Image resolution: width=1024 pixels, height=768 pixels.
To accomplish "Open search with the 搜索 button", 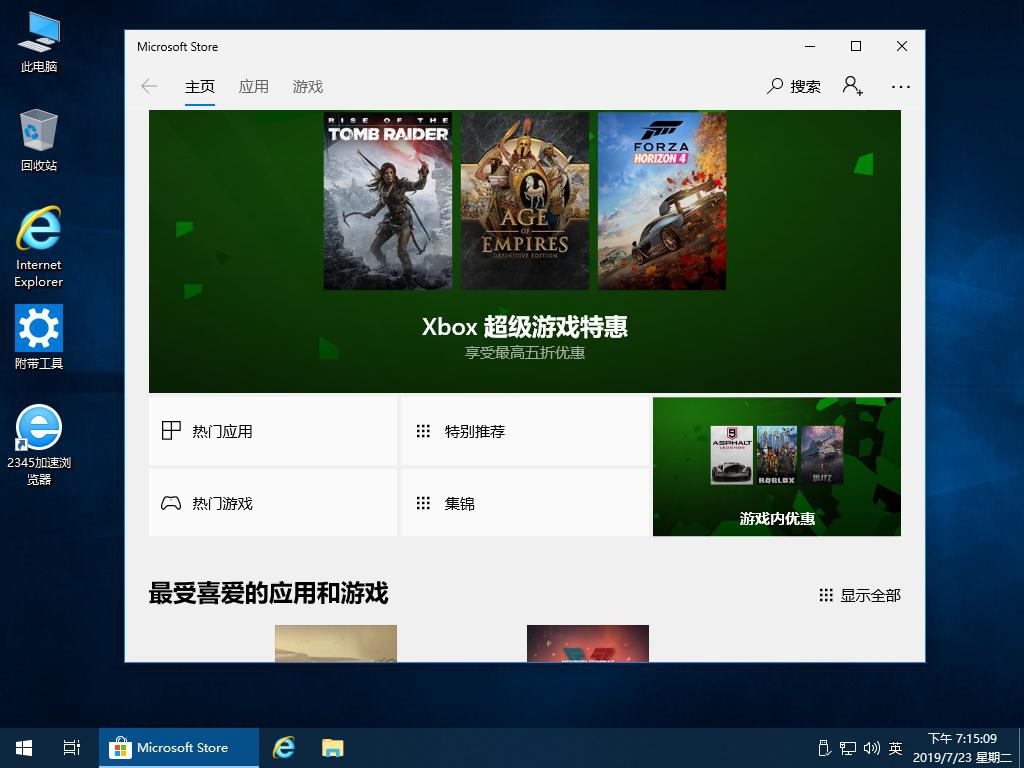I will coord(793,86).
